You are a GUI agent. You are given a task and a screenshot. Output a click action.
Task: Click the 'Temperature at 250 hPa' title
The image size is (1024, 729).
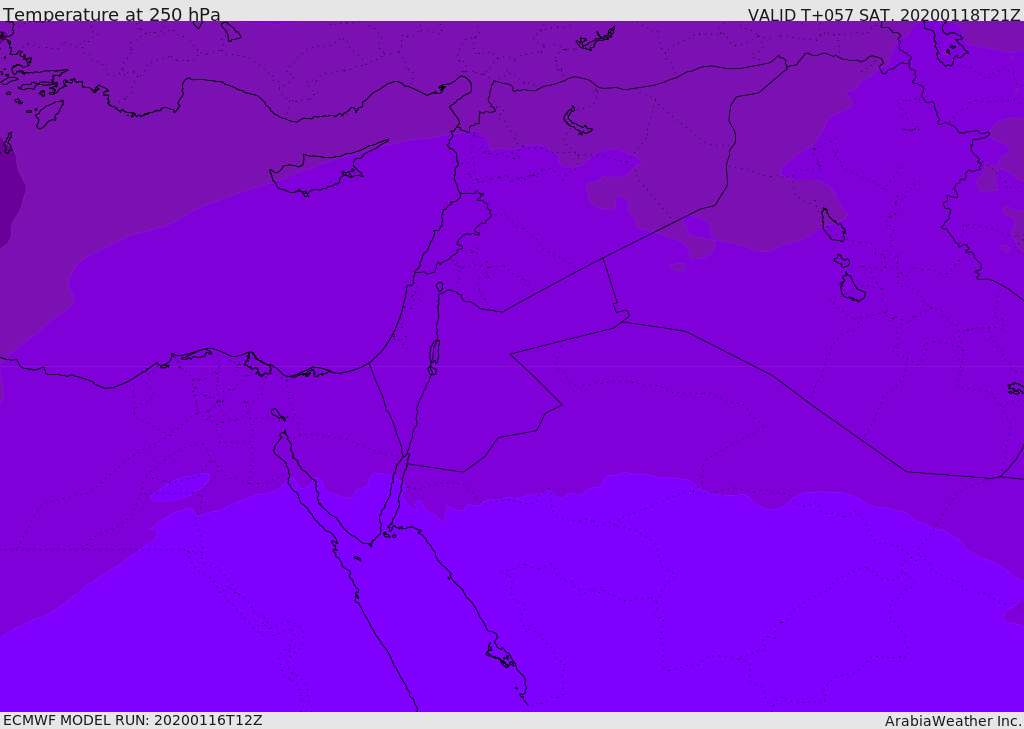[112, 14]
